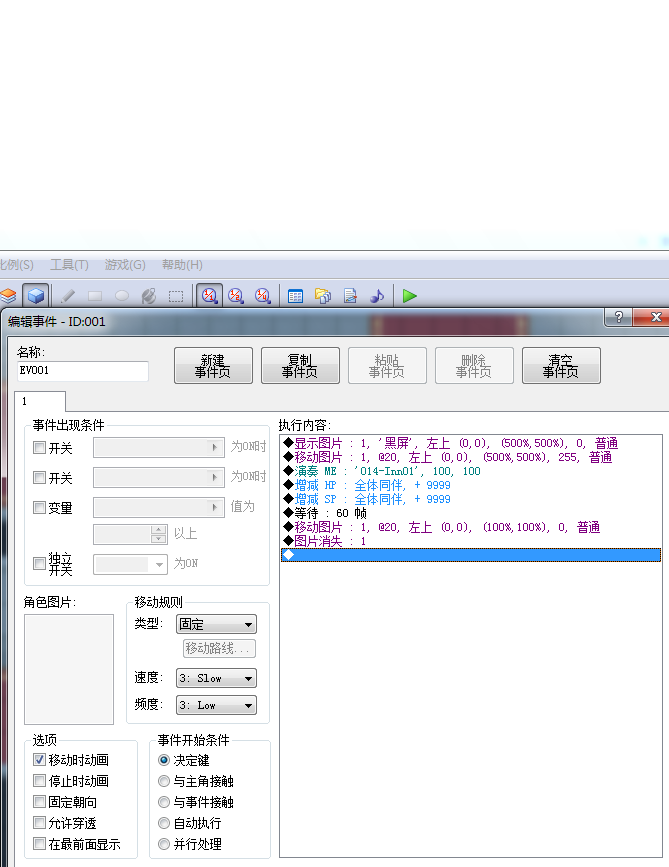Check the 在最前面显示 option
669x867 pixels.
coord(39,844)
